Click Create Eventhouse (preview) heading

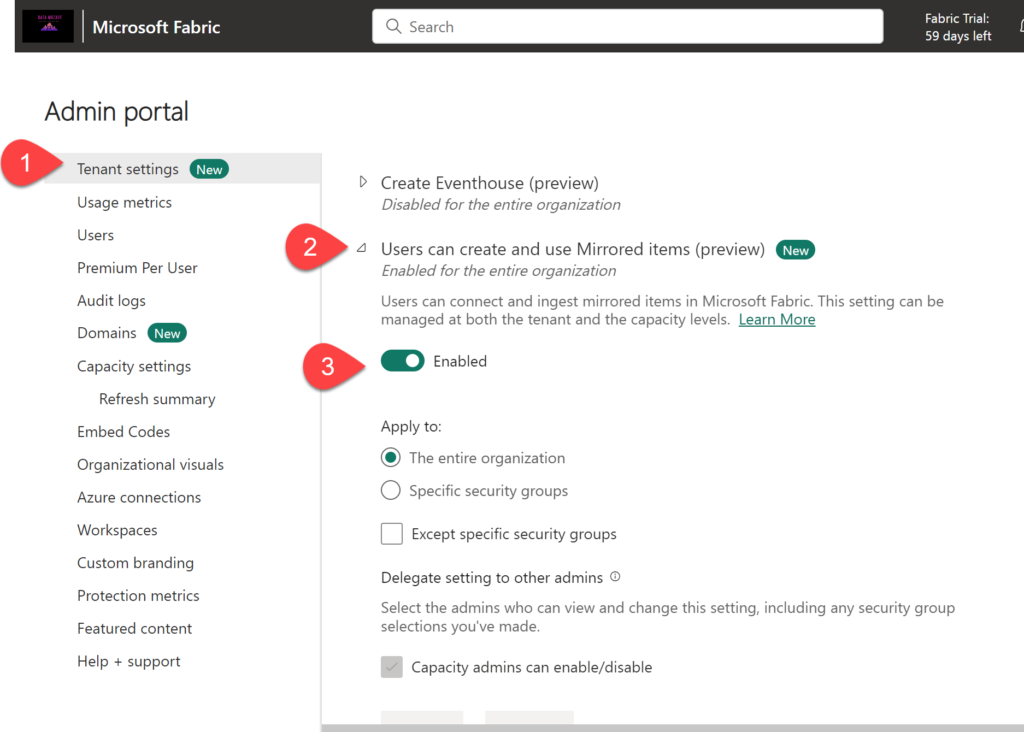click(x=490, y=183)
